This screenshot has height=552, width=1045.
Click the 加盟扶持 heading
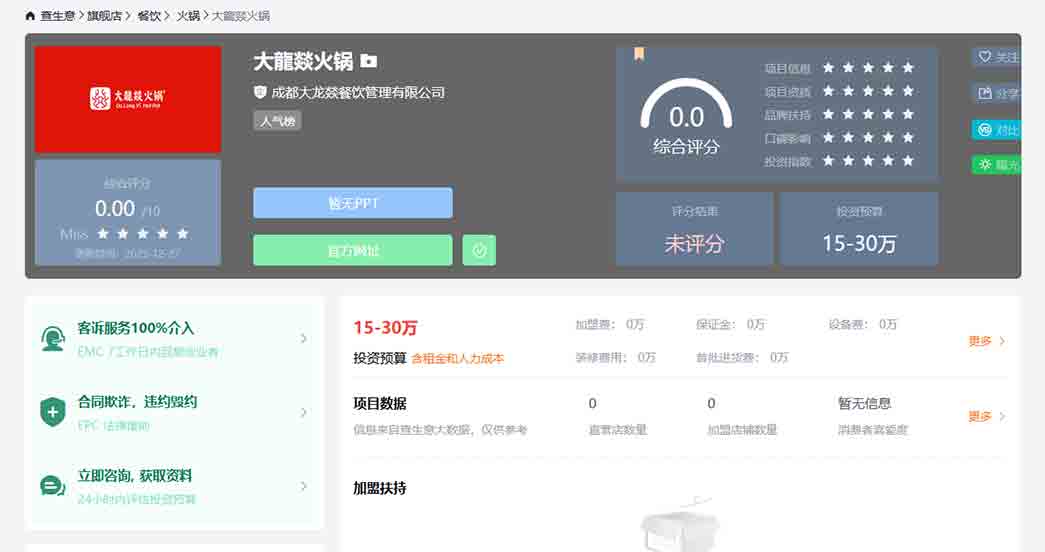point(380,489)
